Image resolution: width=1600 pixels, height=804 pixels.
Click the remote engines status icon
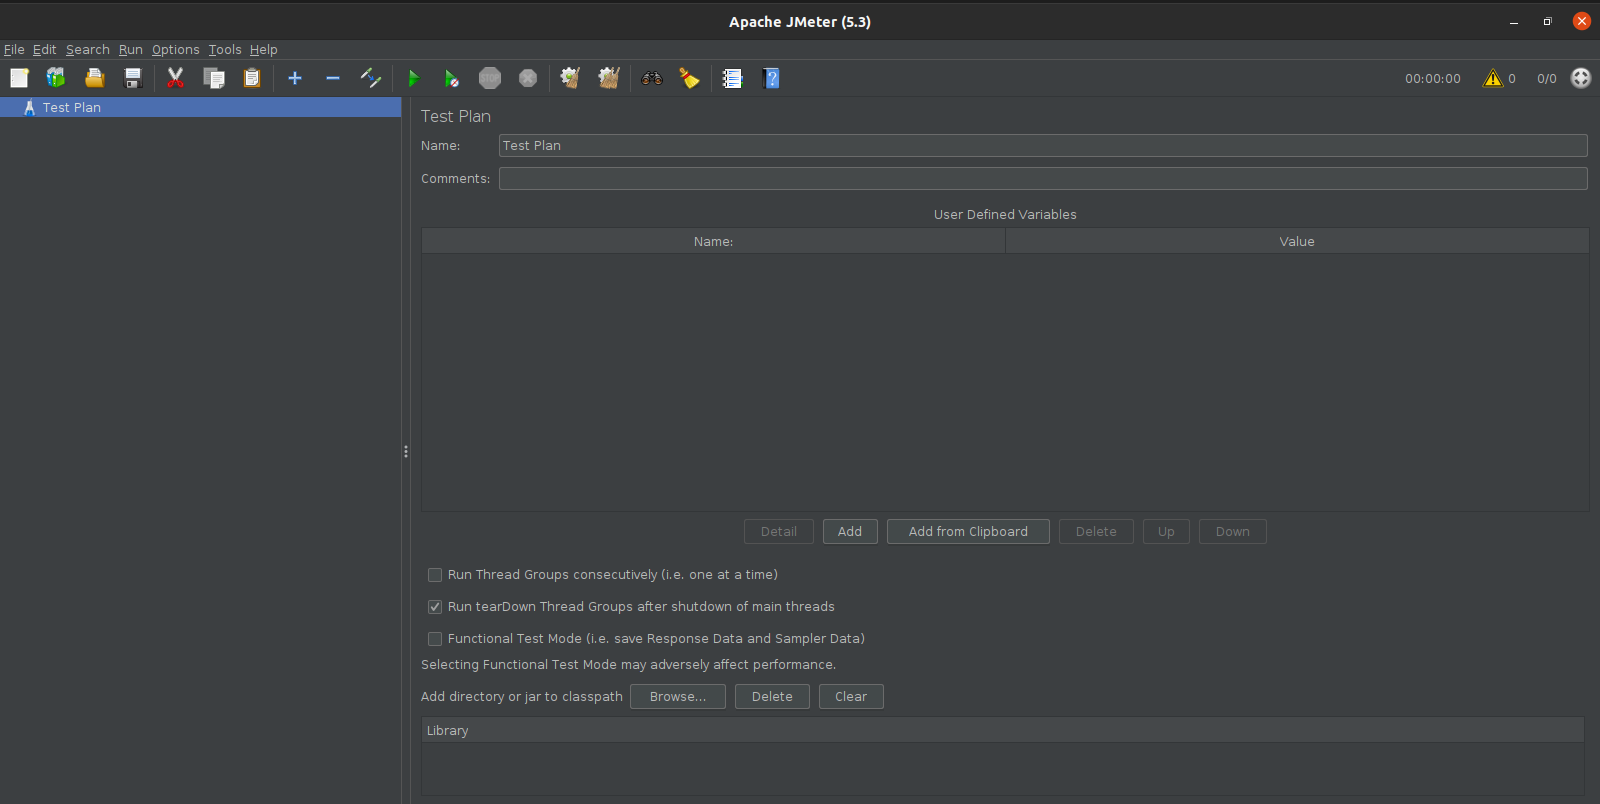[x=1581, y=78]
